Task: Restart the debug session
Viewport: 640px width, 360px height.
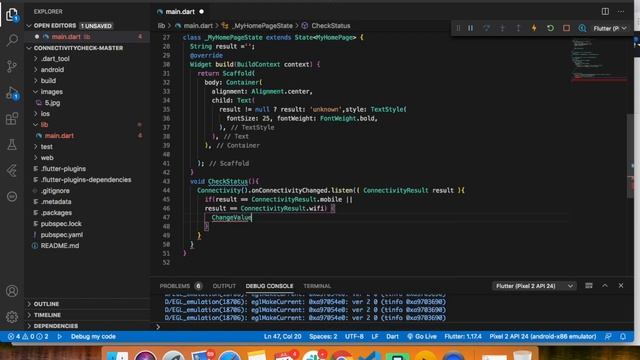Action: (x=550, y=28)
